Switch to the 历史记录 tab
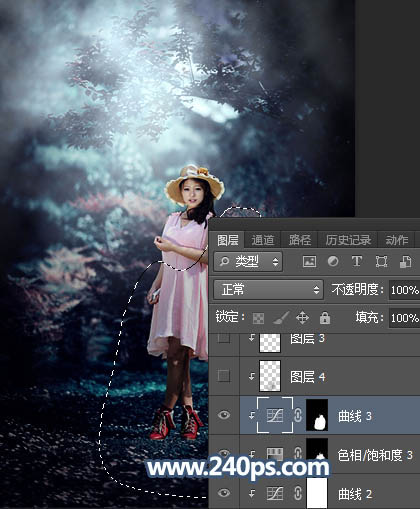 tap(348, 240)
